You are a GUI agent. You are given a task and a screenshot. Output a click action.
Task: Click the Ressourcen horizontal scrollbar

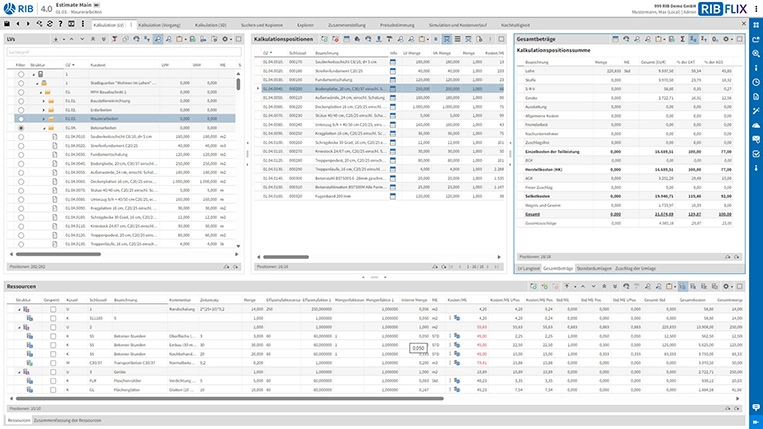pos(229,398)
